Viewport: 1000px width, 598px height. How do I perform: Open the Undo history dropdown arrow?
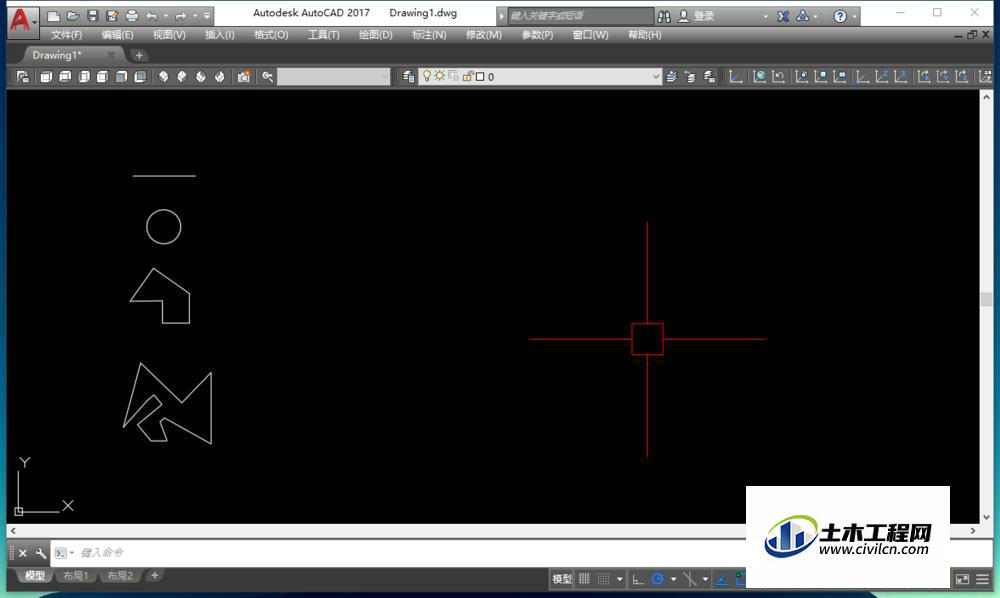click(165, 16)
